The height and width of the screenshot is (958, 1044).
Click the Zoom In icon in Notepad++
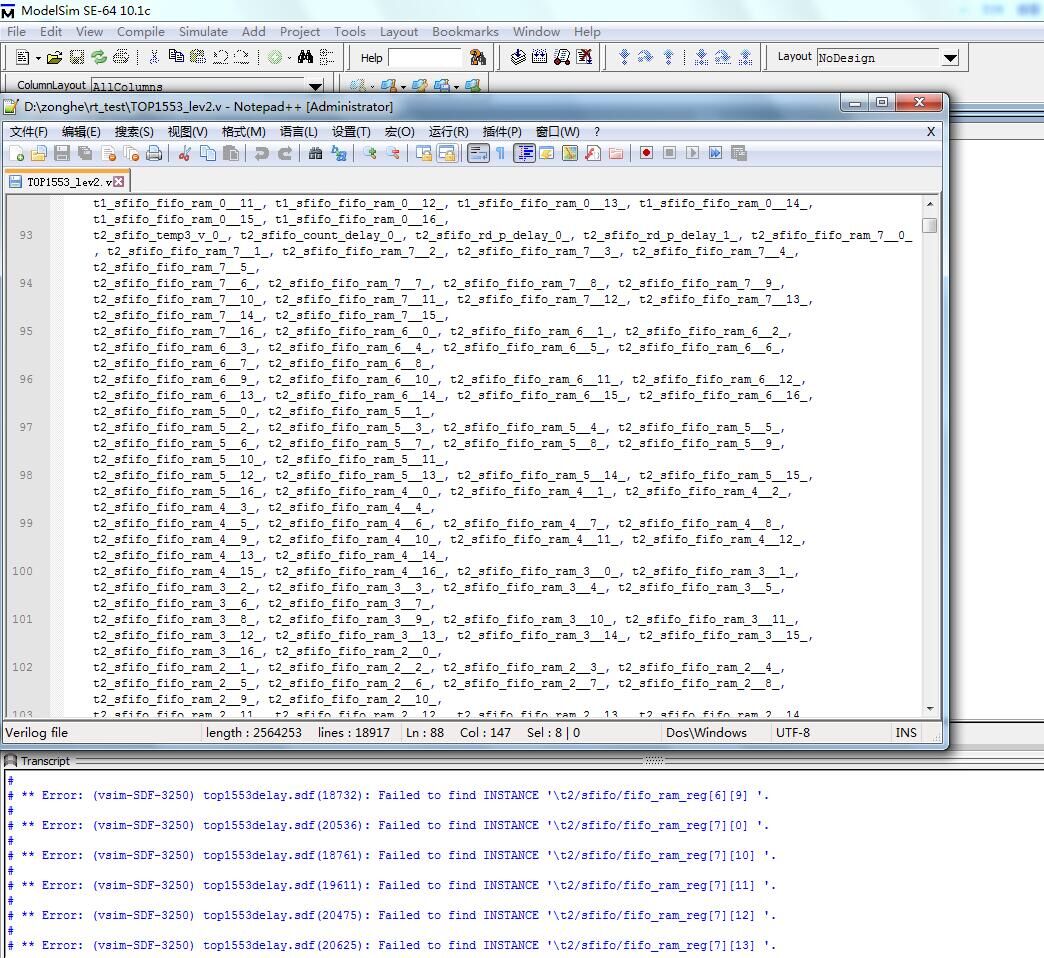[x=370, y=153]
